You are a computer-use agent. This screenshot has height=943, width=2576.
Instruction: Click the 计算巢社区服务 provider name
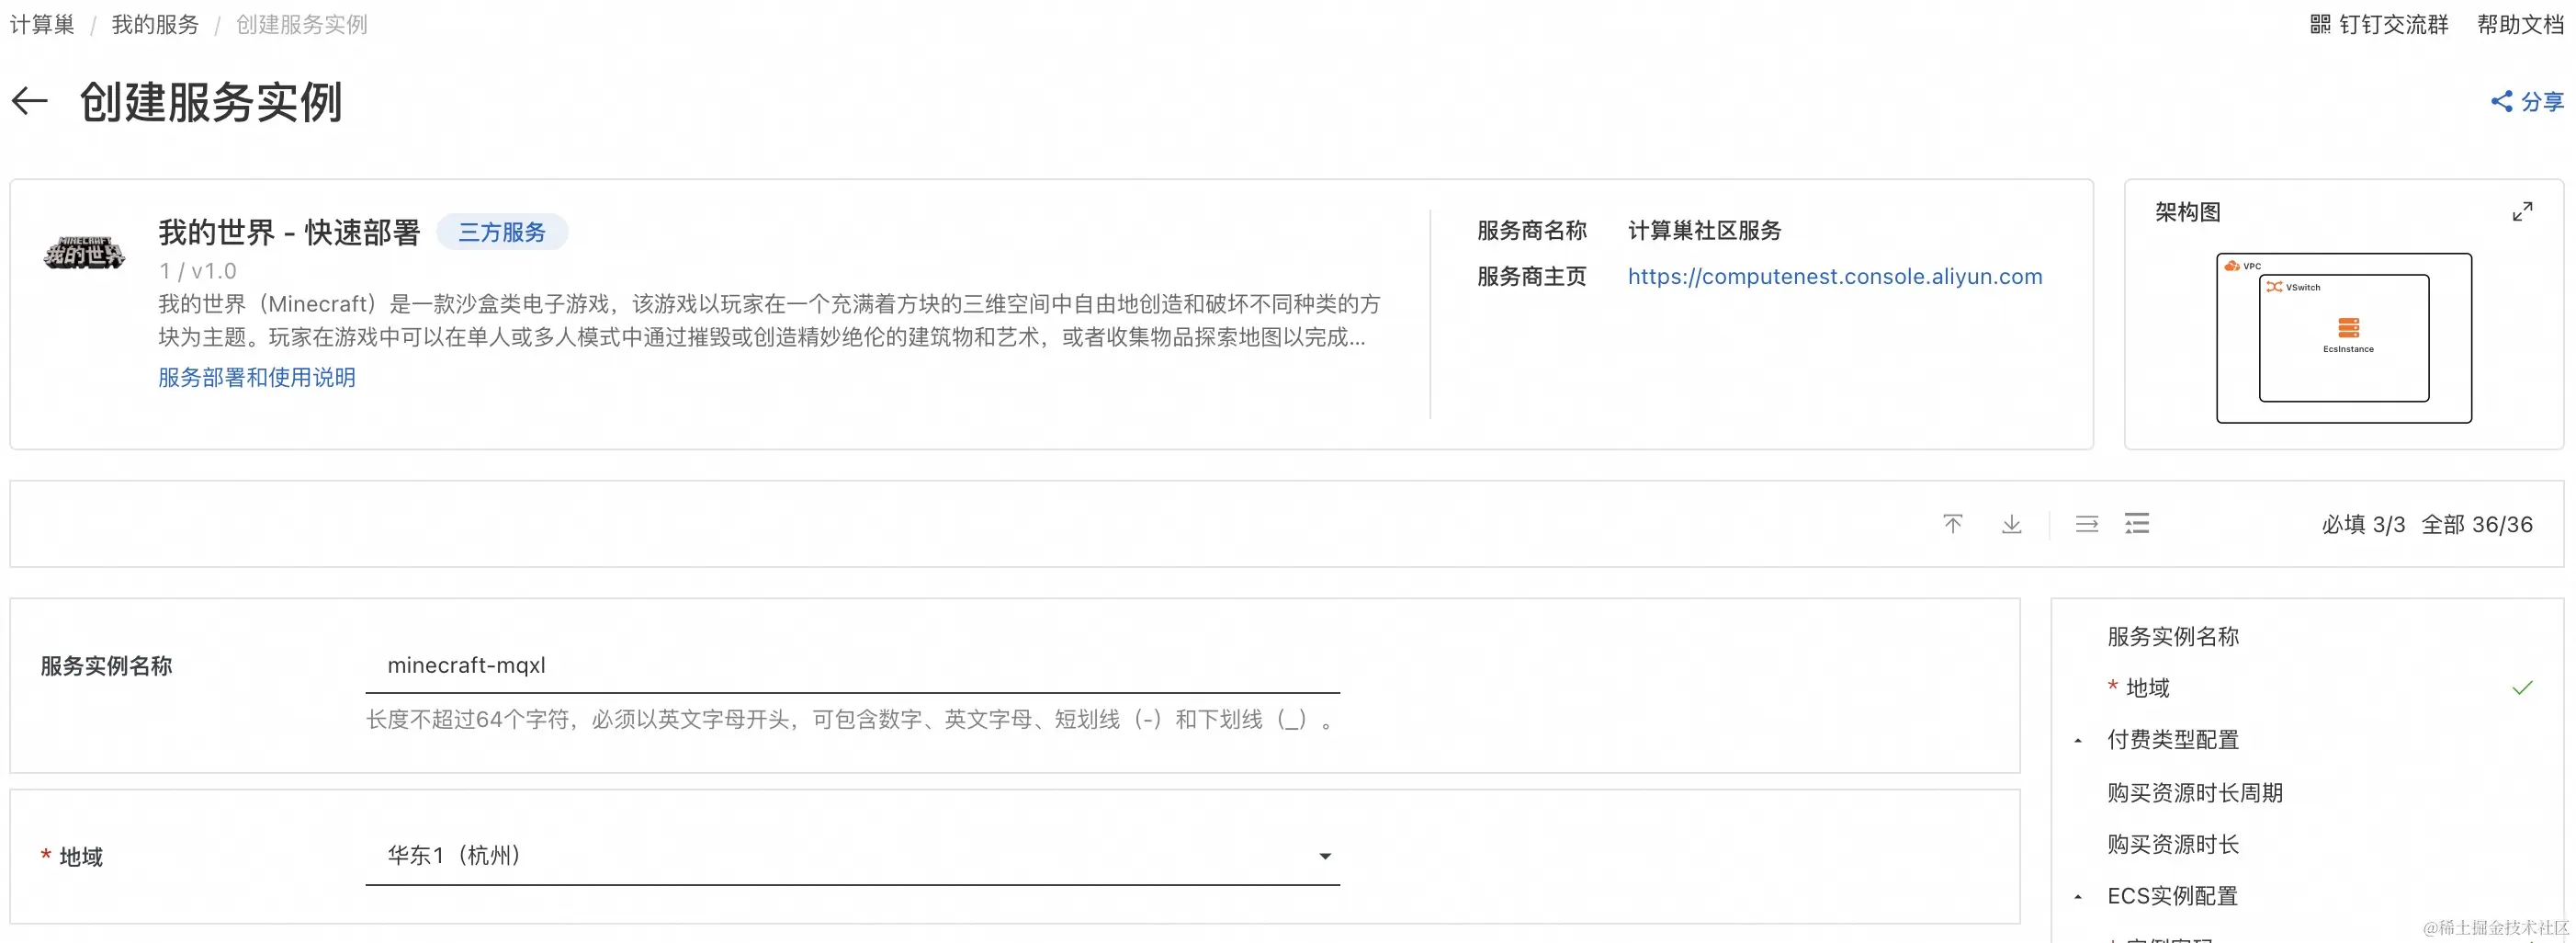click(x=1704, y=230)
